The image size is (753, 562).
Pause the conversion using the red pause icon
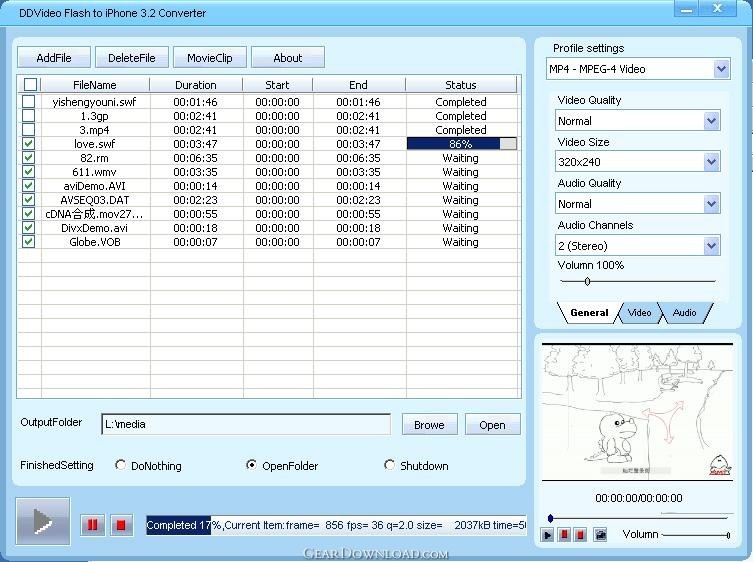pos(92,525)
